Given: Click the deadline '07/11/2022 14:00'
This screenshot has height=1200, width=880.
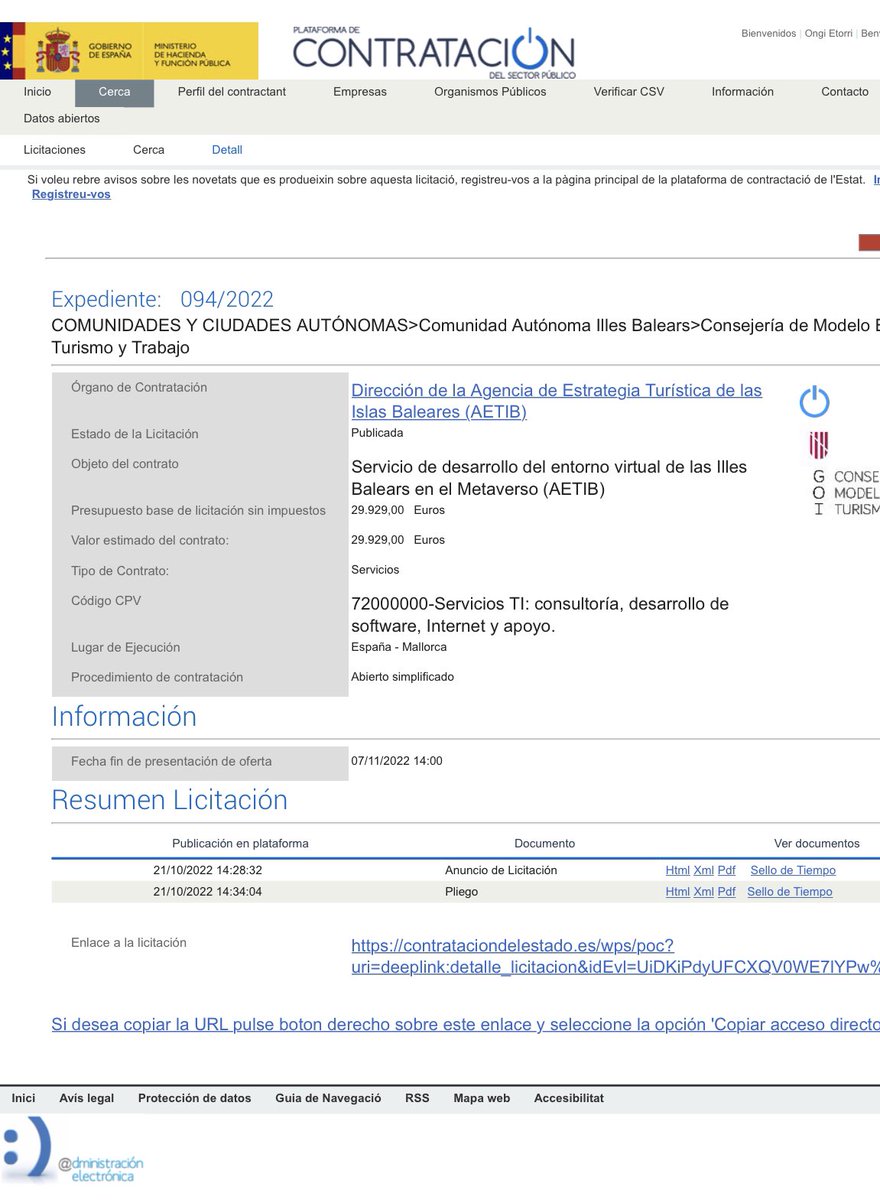Looking at the screenshot, I should tap(397, 761).
